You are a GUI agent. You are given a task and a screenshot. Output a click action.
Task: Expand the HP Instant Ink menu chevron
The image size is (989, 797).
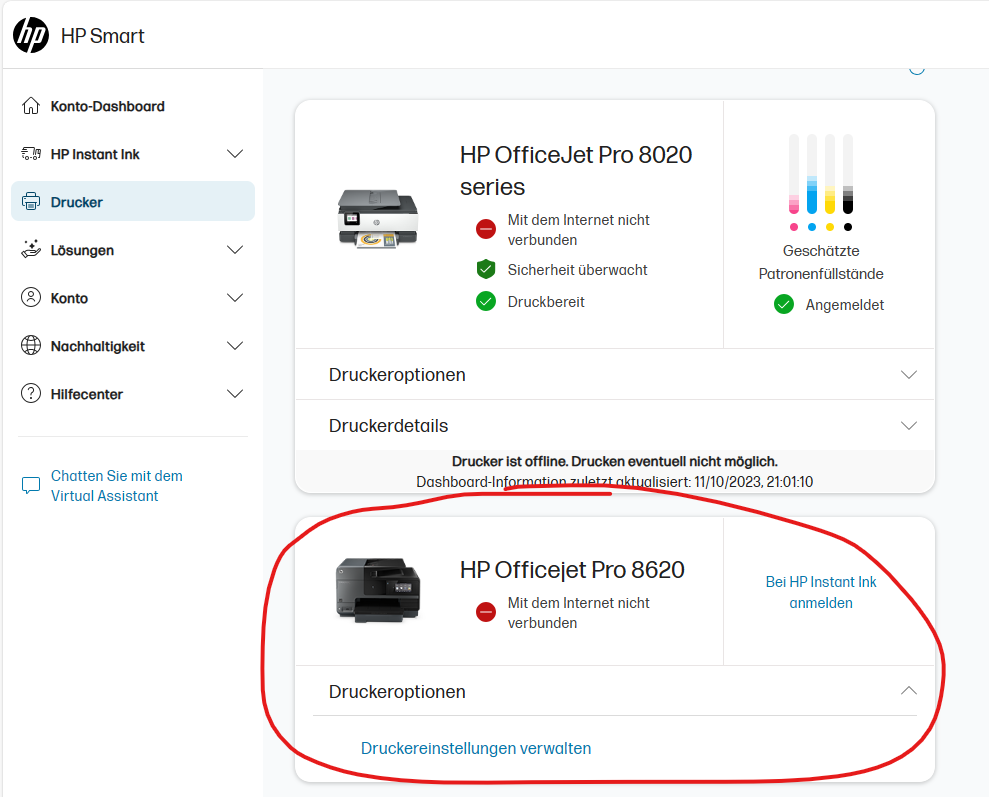(235, 154)
